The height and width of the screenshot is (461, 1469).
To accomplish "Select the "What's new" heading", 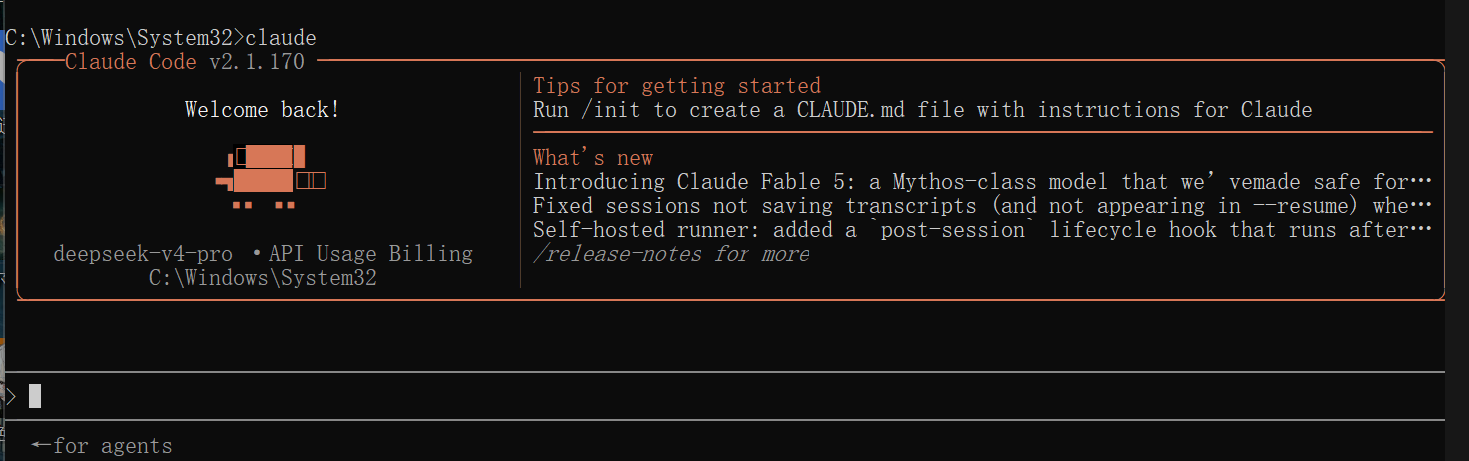I will point(593,158).
